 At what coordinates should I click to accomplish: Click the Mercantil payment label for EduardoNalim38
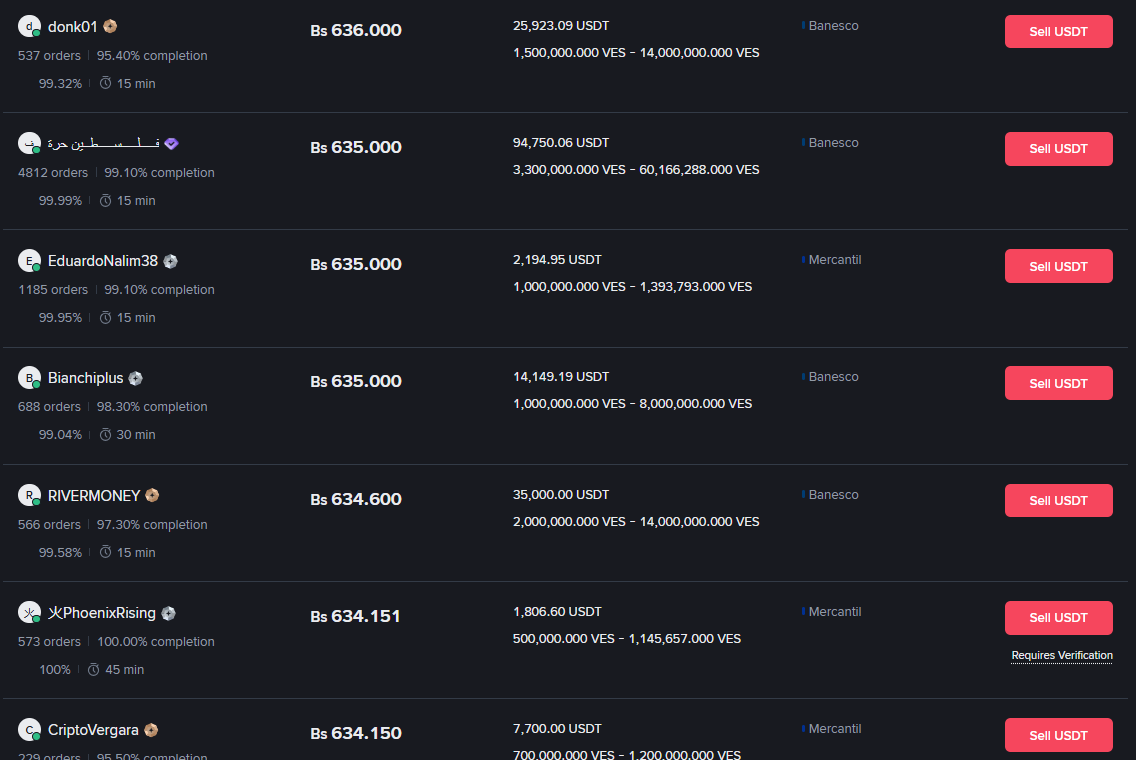click(x=834, y=260)
